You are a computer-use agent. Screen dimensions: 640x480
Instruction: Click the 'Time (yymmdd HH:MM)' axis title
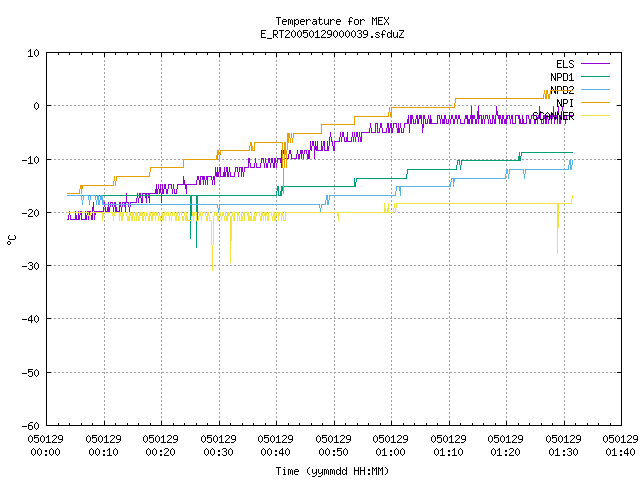(x=332, y=471)
